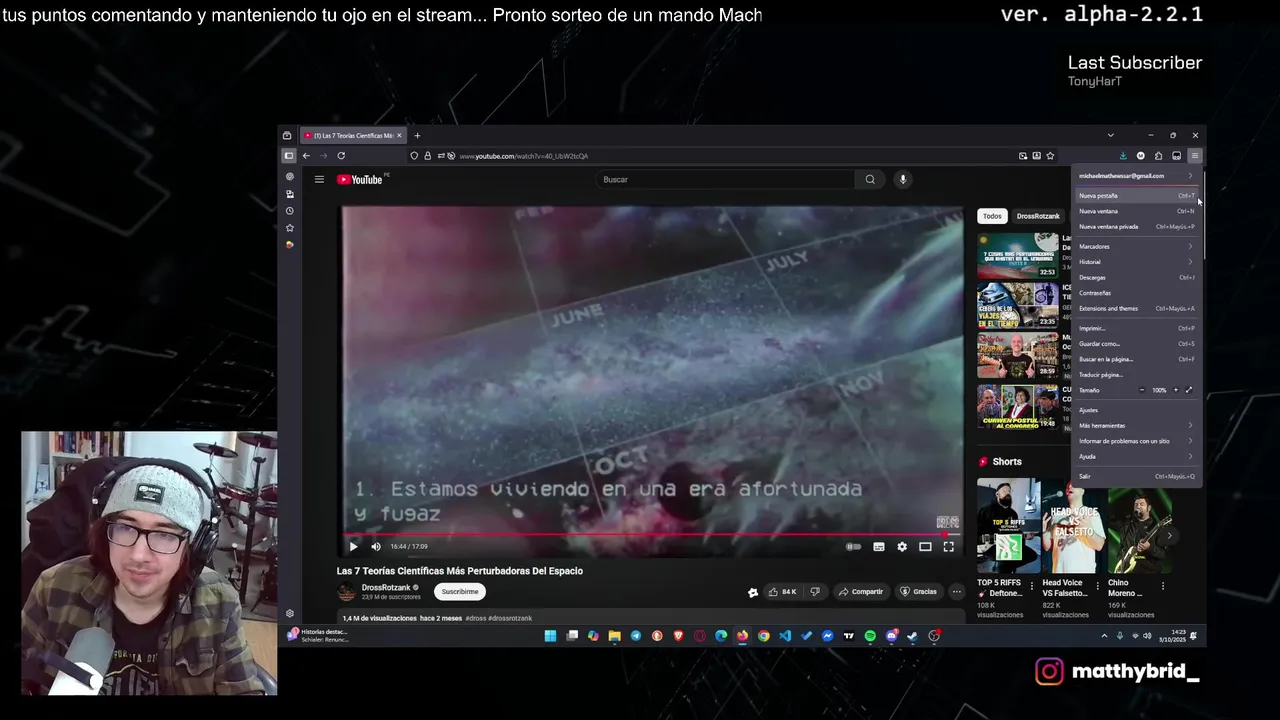
Task: Open the DrossRotzank channel name link
Action: [386, 588]
